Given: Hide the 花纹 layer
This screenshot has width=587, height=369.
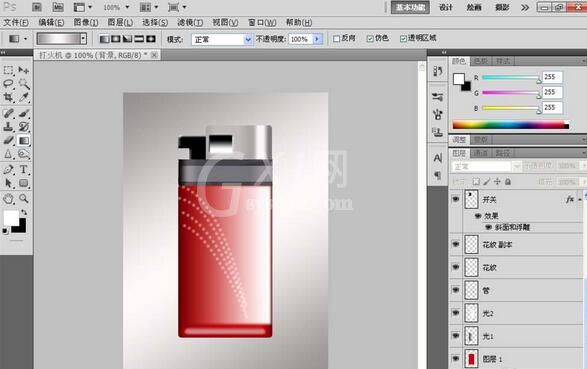Looking at the screenshot, I should point(456,267).
